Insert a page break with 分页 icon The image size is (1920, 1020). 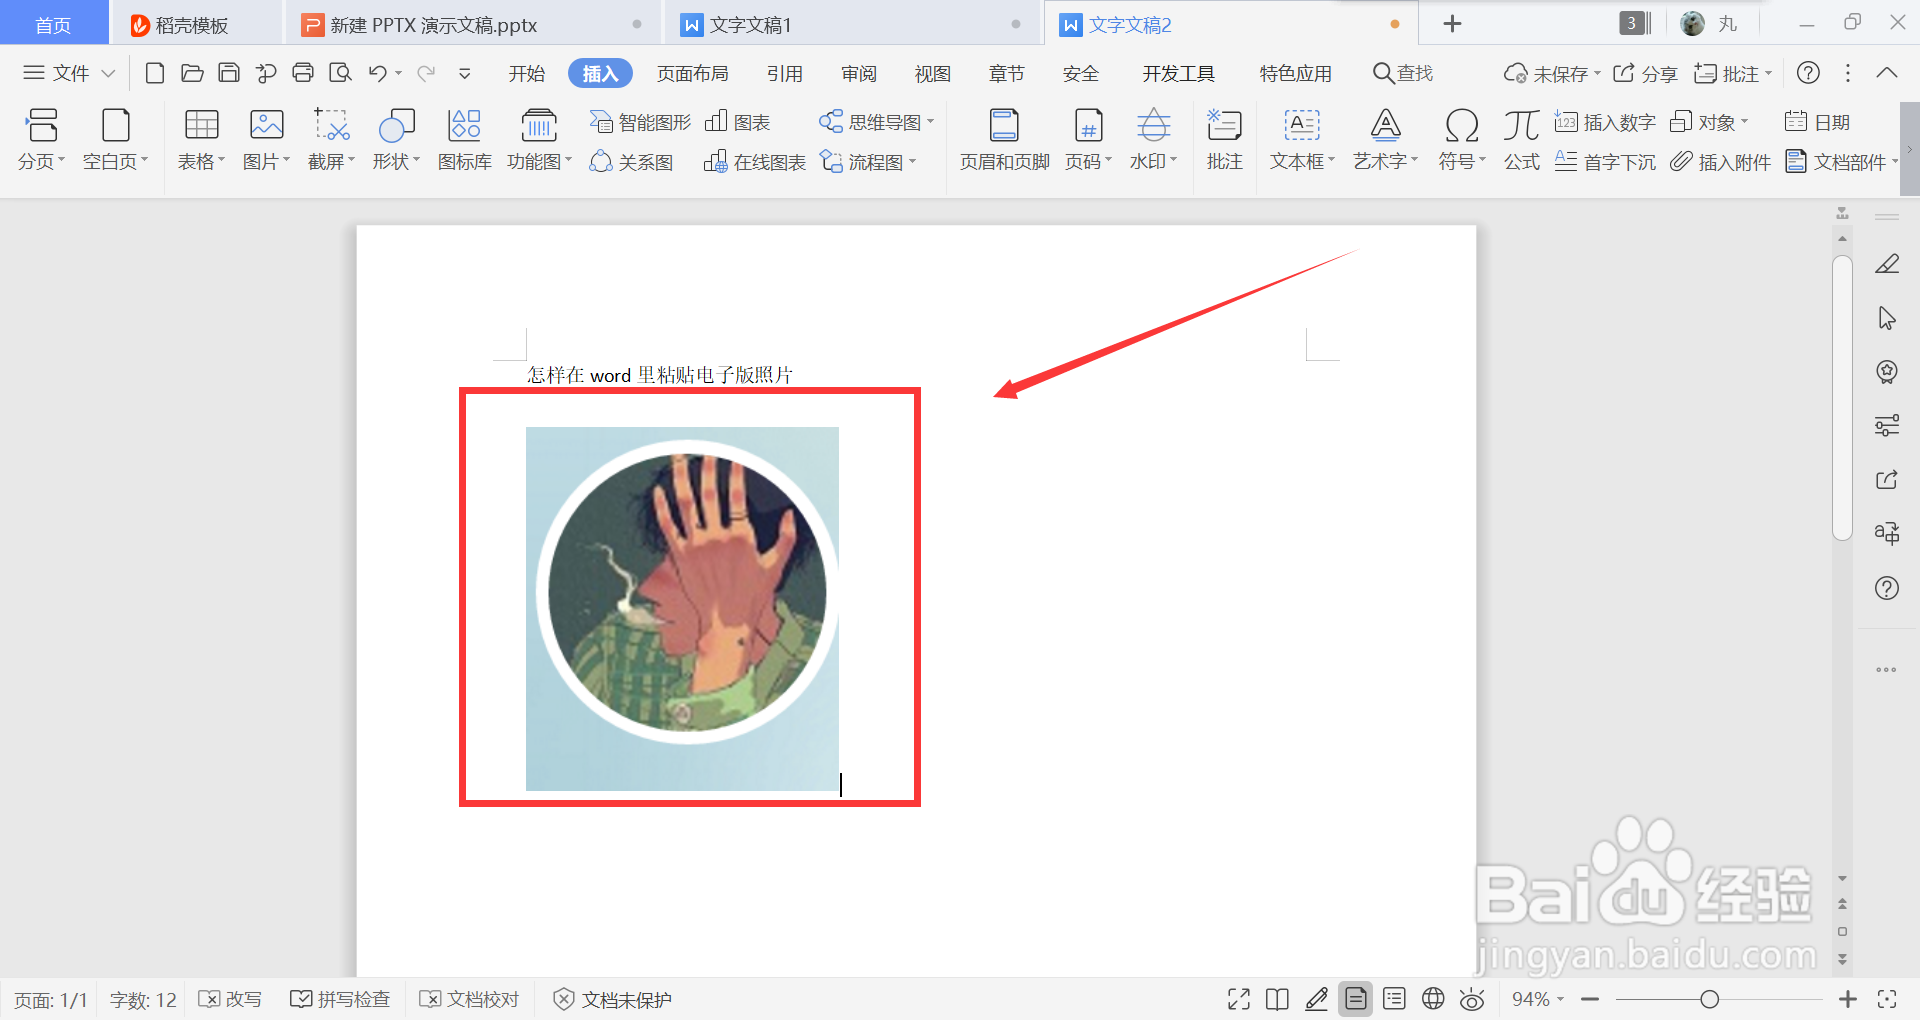[x=42, y=125]
